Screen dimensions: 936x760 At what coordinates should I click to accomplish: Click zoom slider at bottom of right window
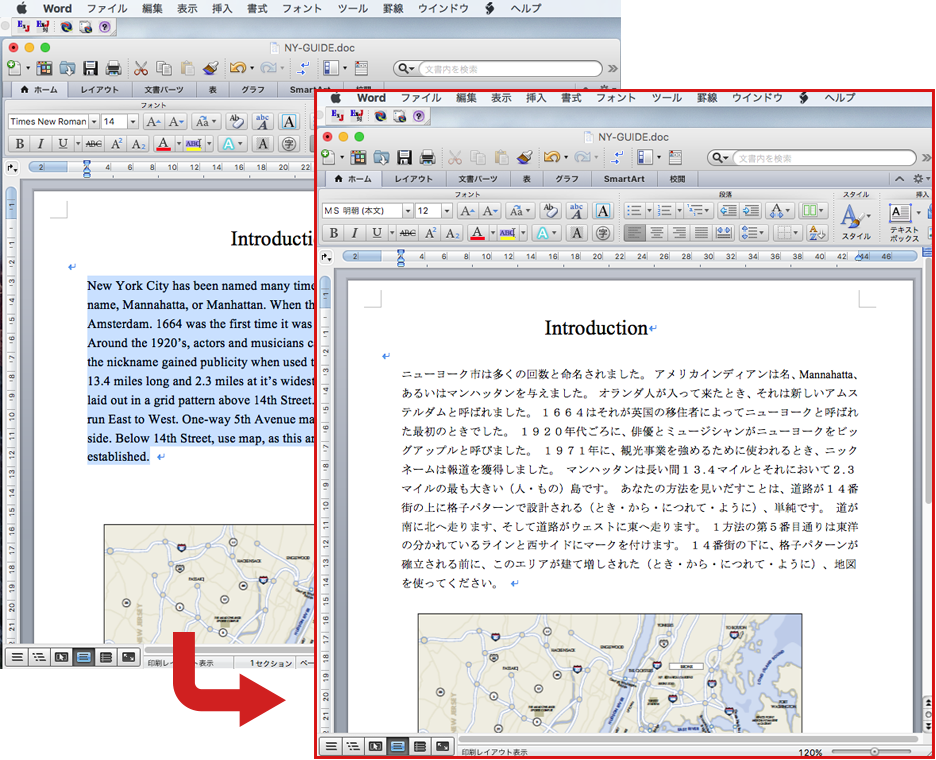click(x=874, y=752)
